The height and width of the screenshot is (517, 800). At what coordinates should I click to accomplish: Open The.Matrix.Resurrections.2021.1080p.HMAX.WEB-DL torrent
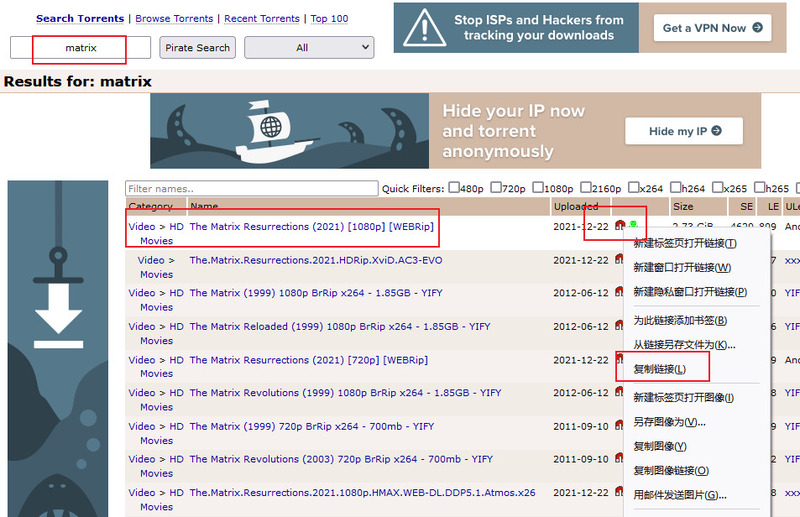coord(362,493)
